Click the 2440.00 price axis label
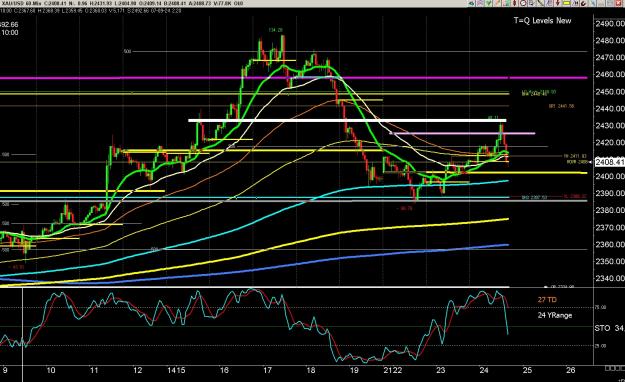 pyautogui.click(x=610, y=108)
